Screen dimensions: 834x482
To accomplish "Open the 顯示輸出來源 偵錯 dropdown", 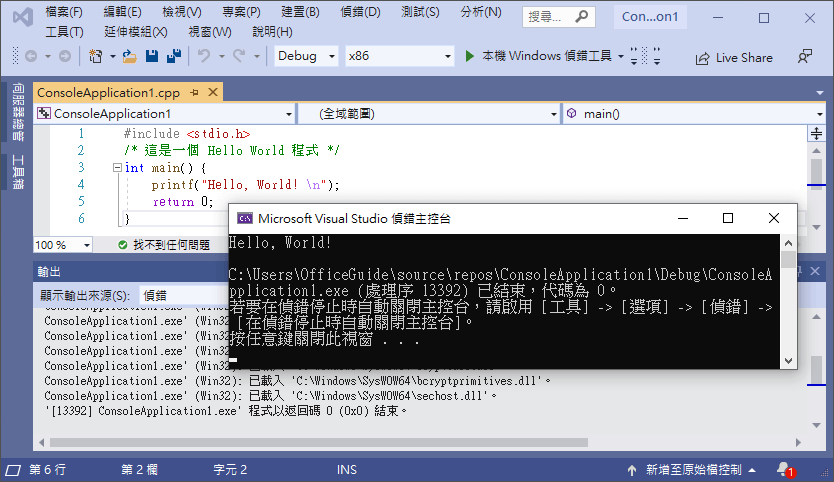I will 184,295.
